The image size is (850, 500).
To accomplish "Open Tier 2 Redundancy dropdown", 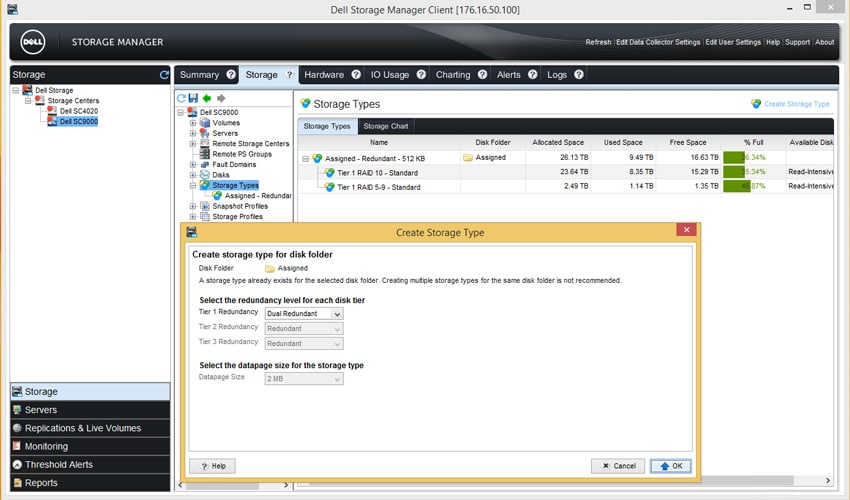I will pyautogui.click(x=304, y=329).
